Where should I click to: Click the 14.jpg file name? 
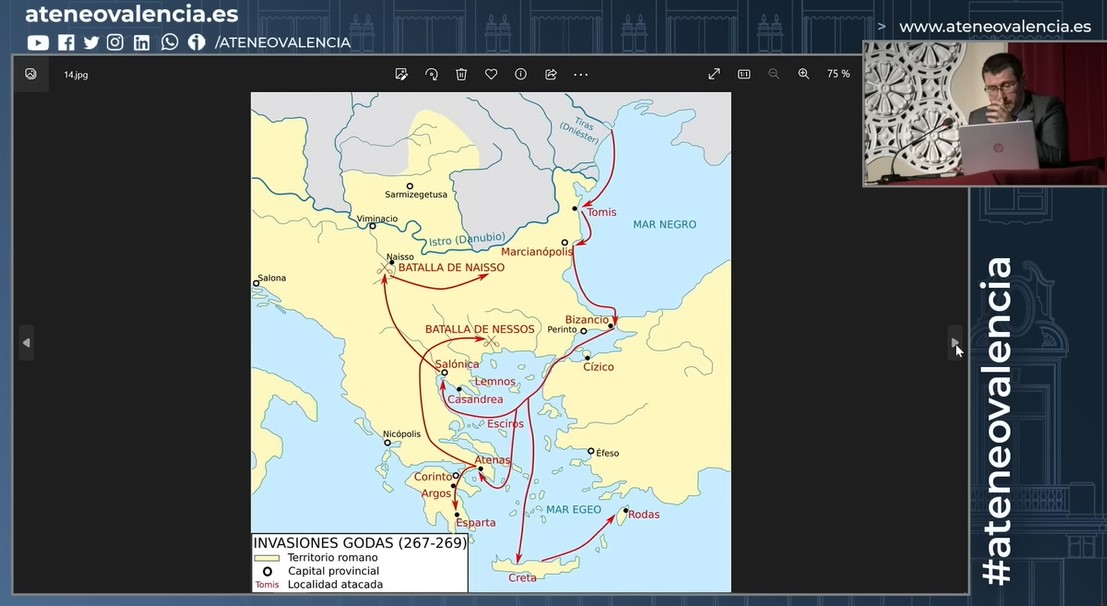[x=76, y=75]
